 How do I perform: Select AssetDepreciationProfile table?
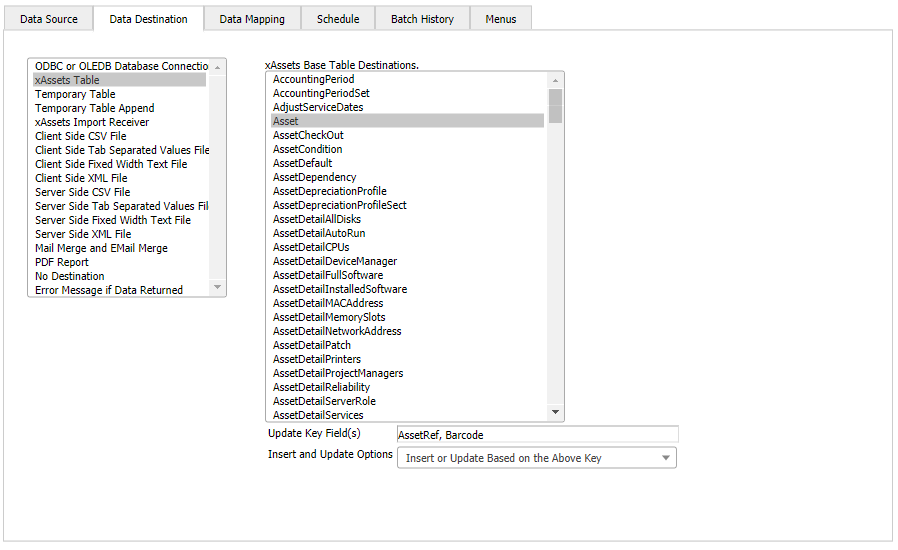[407, 192]
